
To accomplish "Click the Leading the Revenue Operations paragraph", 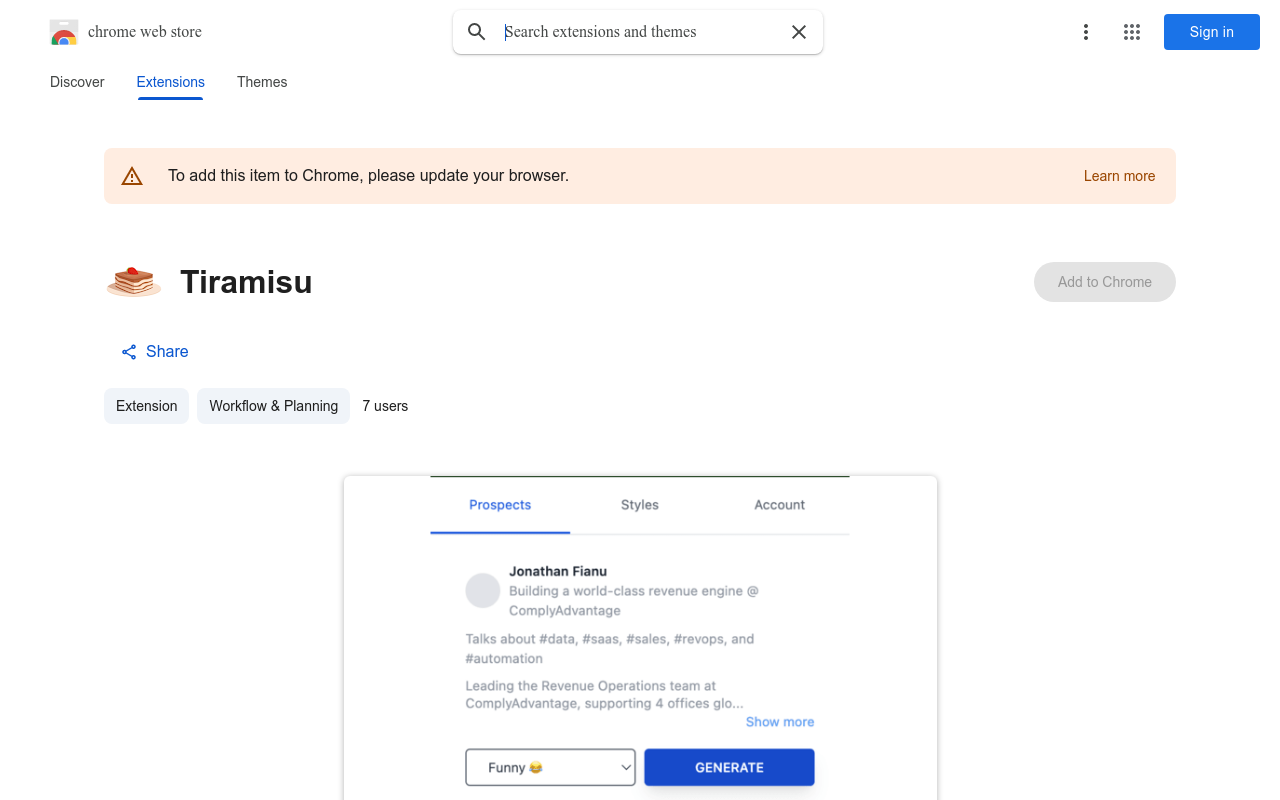I will point(605,694).
